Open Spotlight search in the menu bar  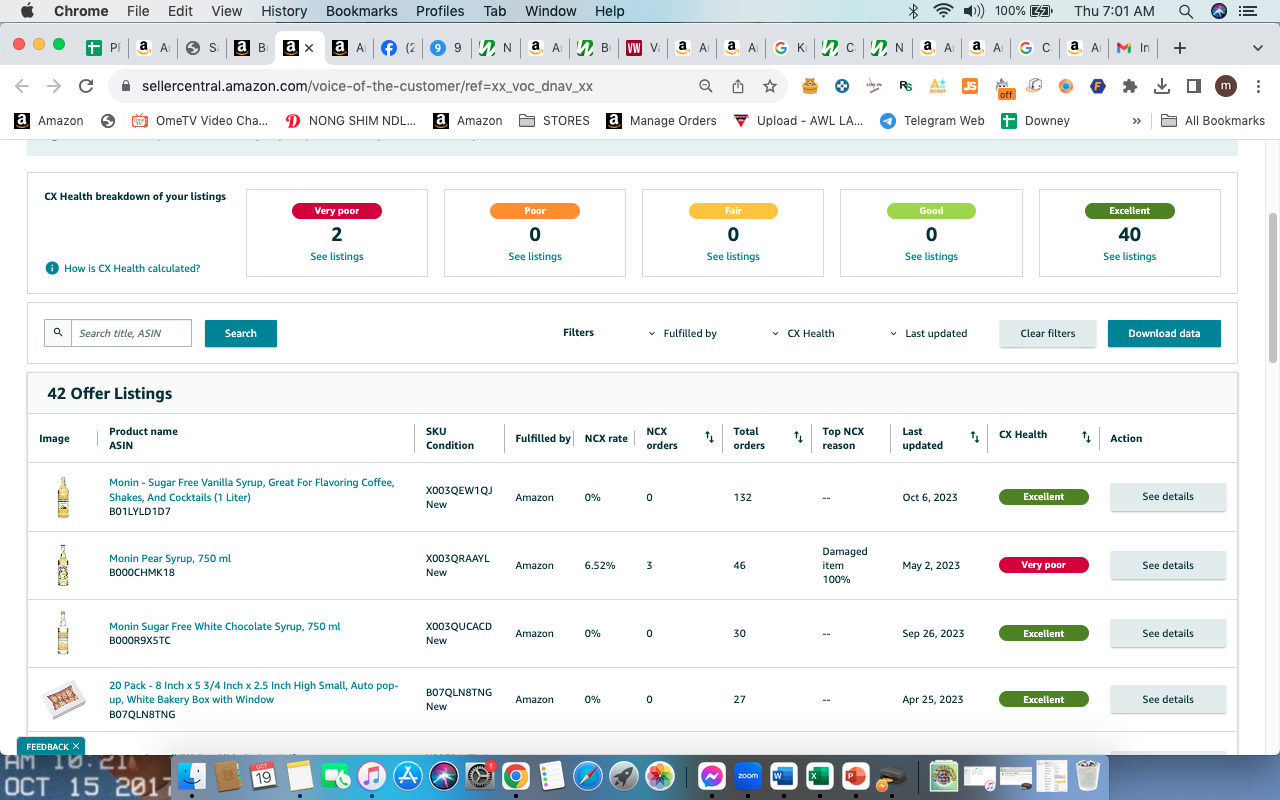tap(1186, 11)
